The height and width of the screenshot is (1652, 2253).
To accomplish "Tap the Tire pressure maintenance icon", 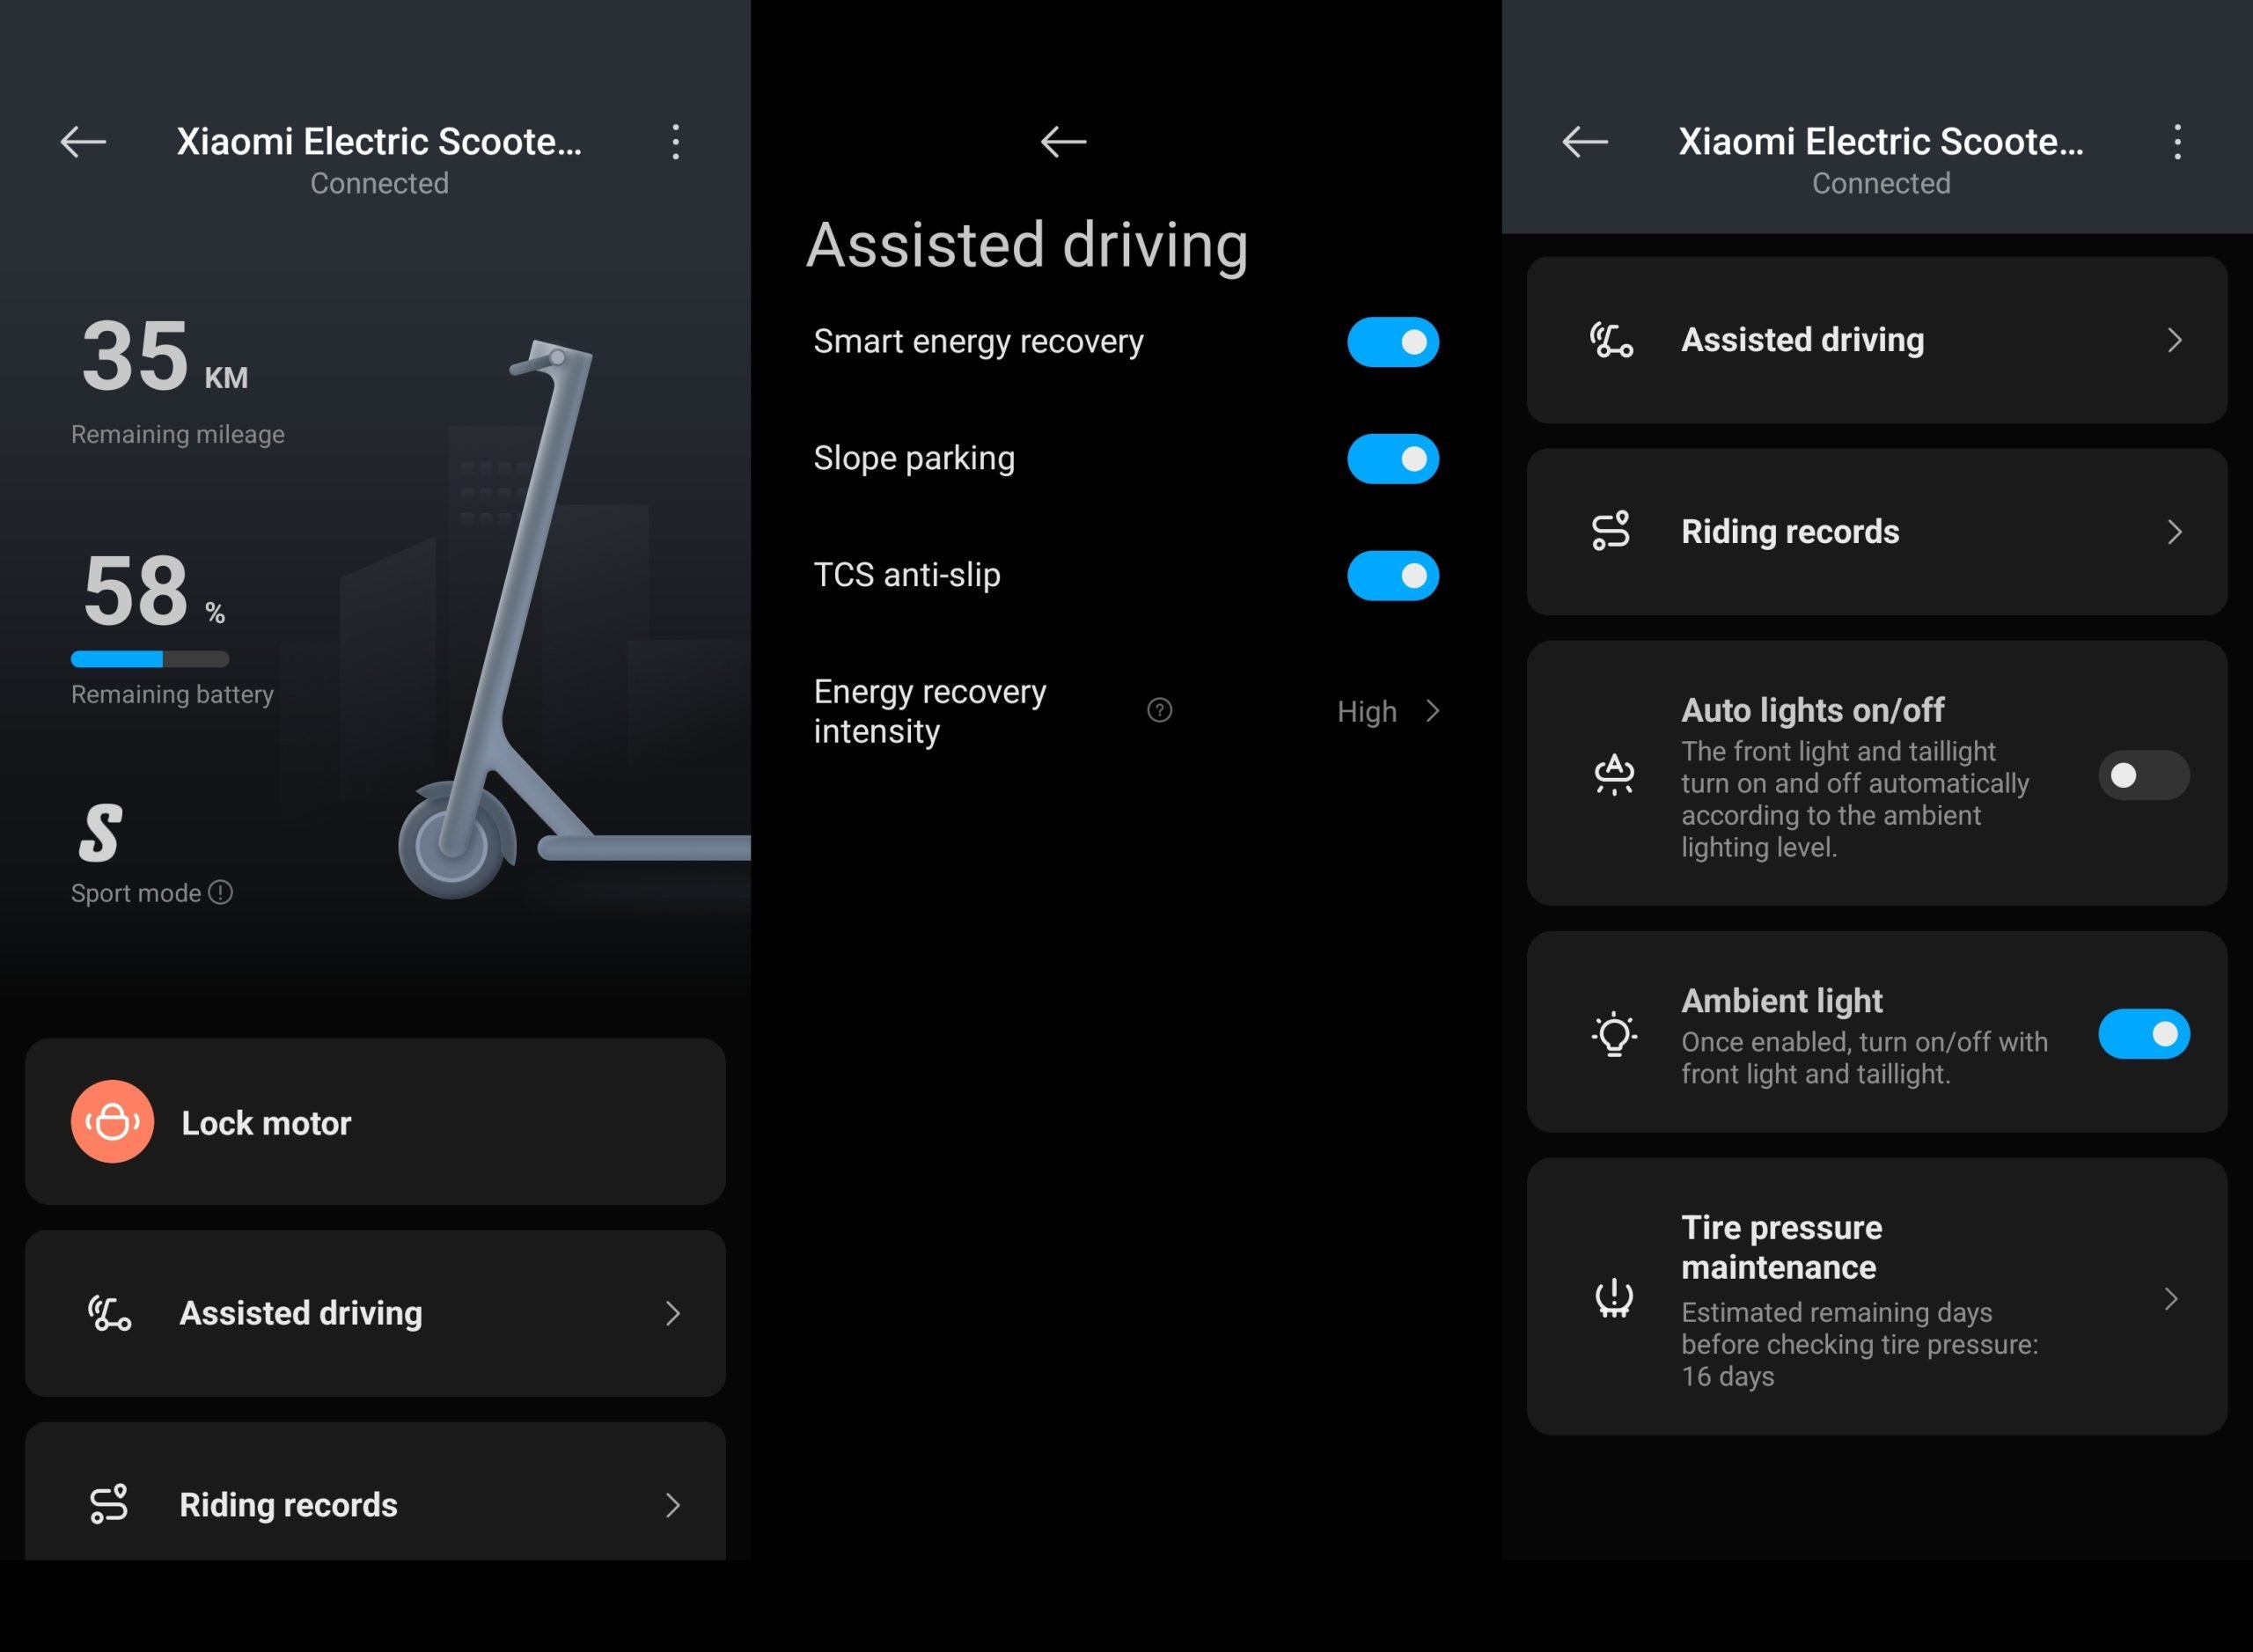I will point(1614,1298).
